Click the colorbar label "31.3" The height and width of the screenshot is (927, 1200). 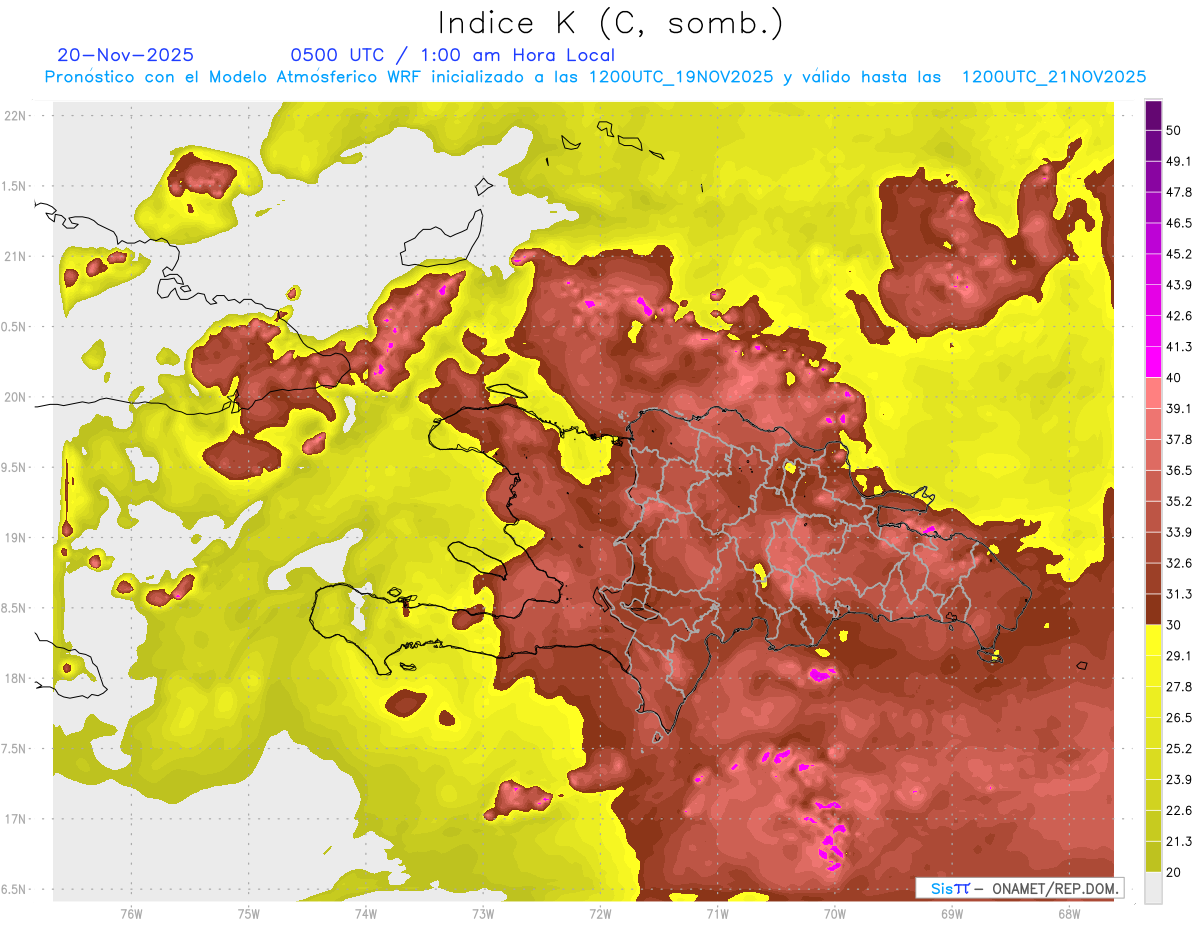(1179, 594)
